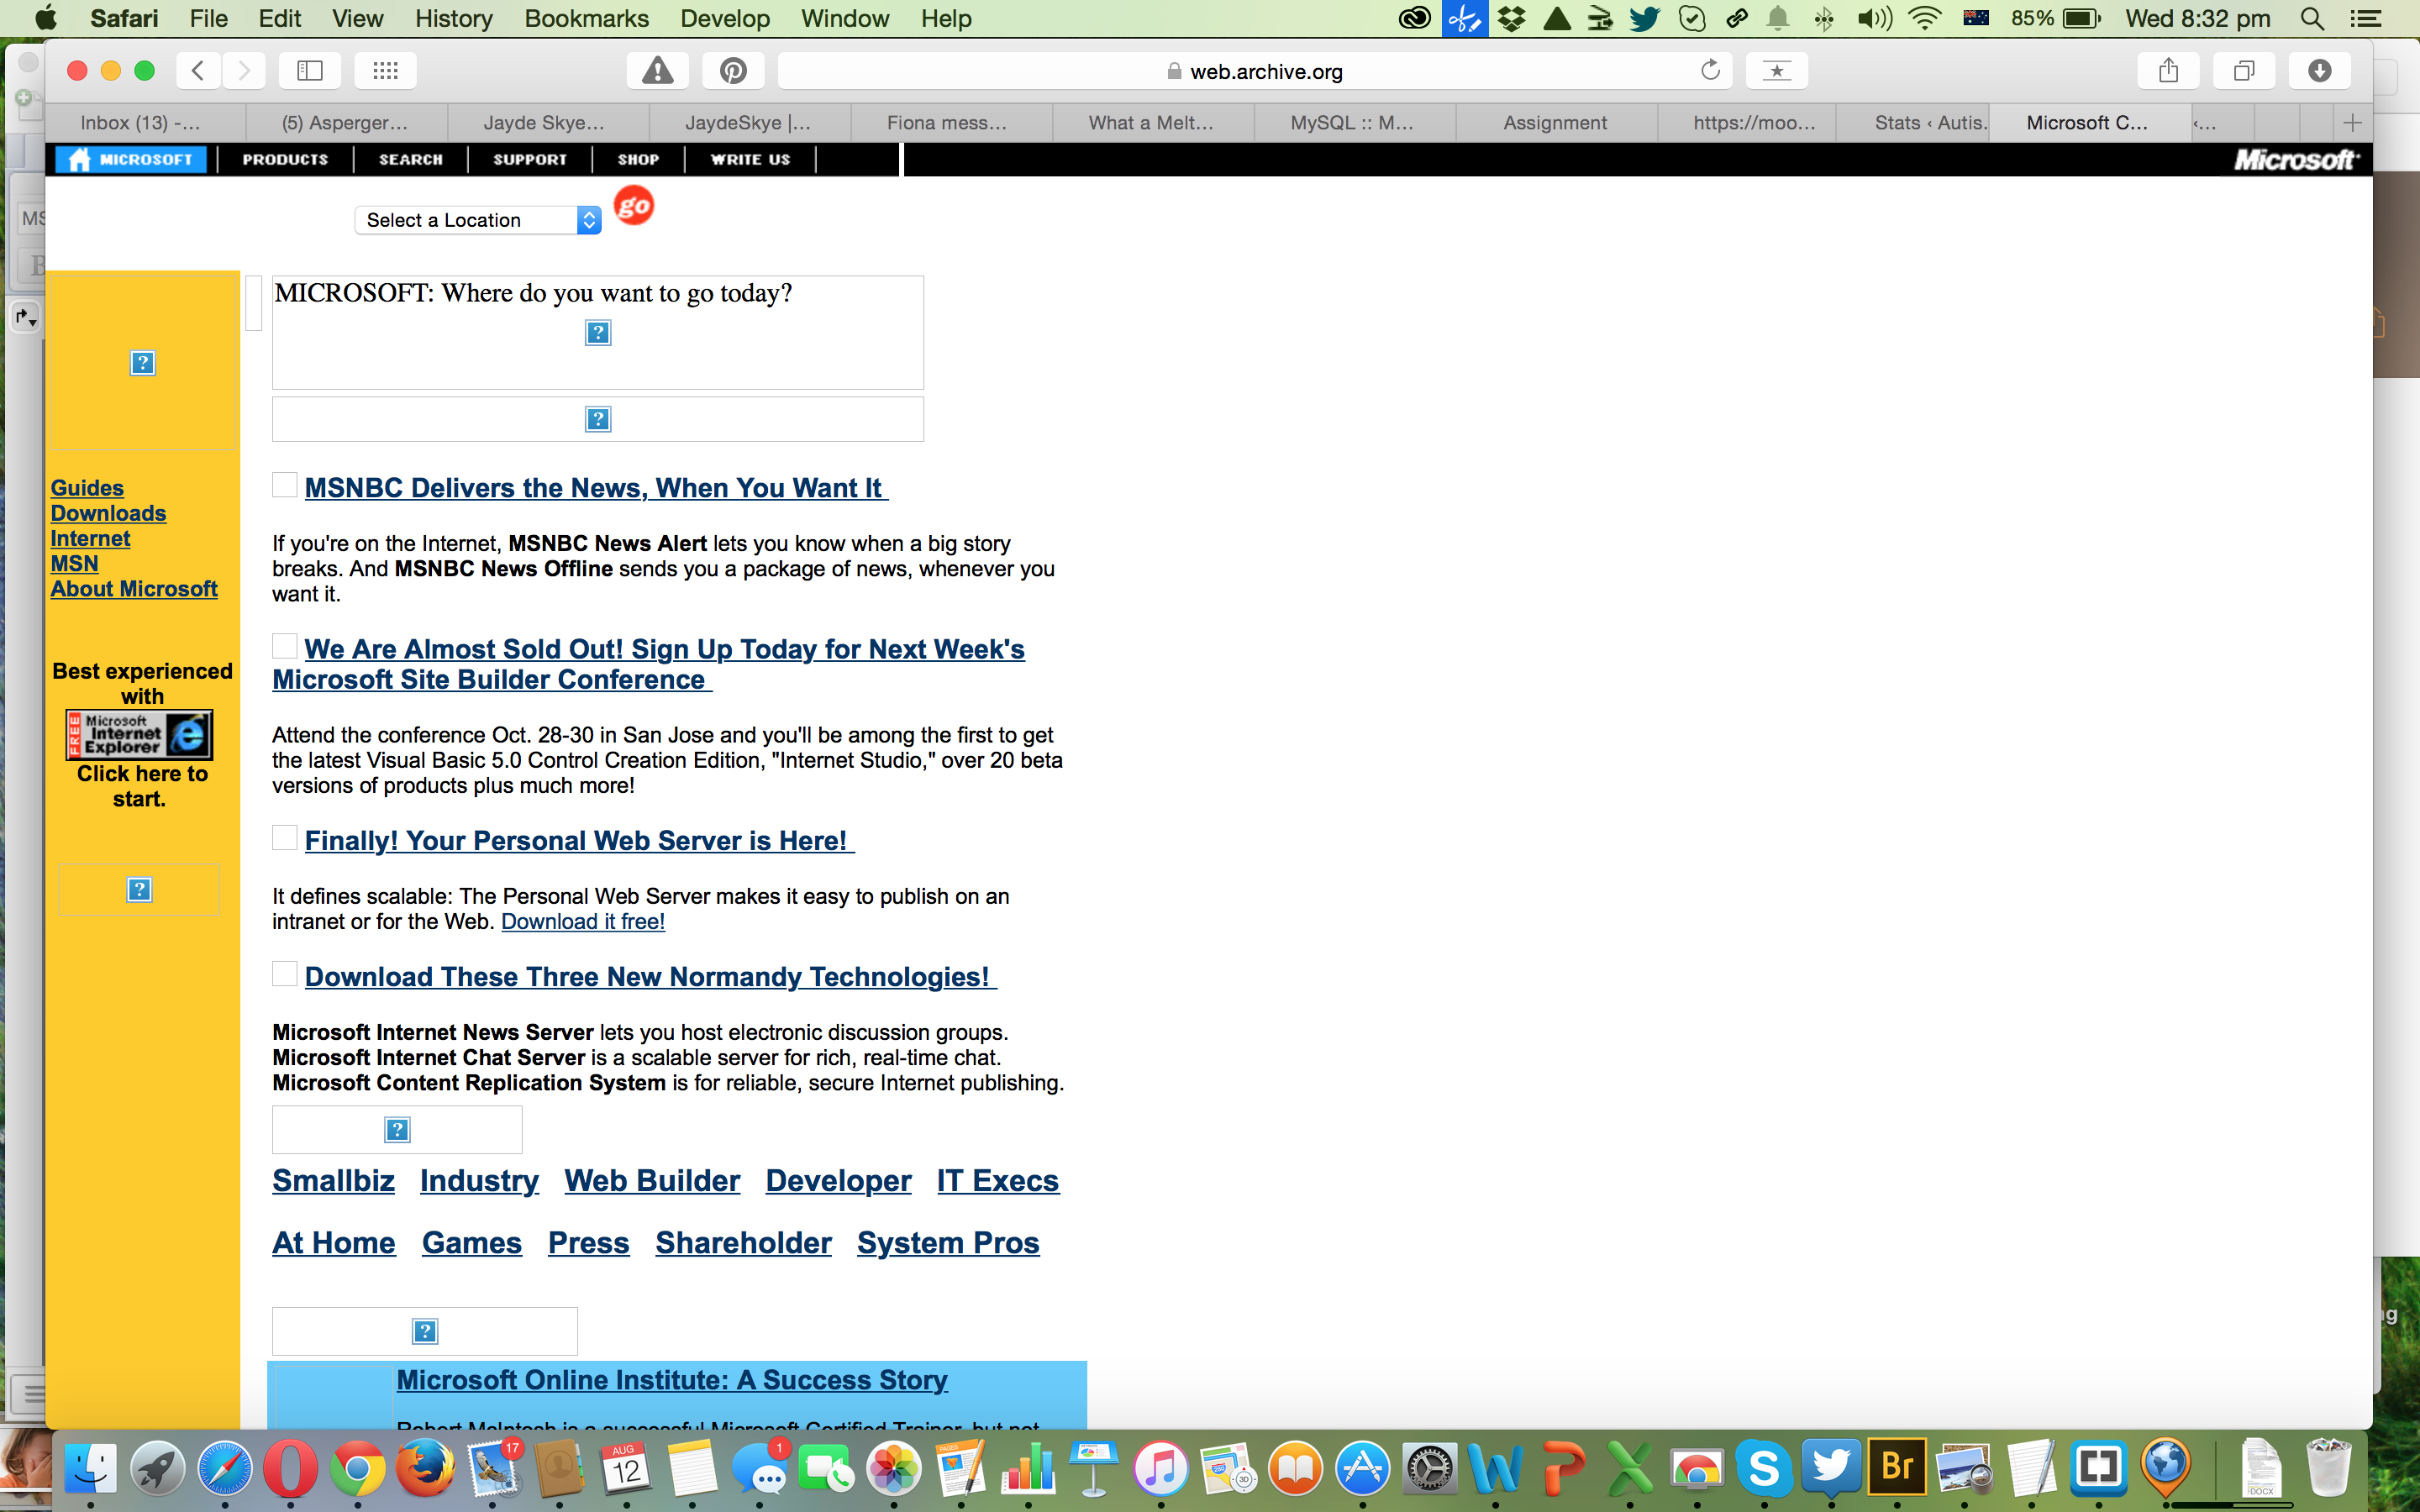The height and width of the screenshot is (1512, 2420).
Task: Click the SUPPORT nav item
Action: point(530,159)
